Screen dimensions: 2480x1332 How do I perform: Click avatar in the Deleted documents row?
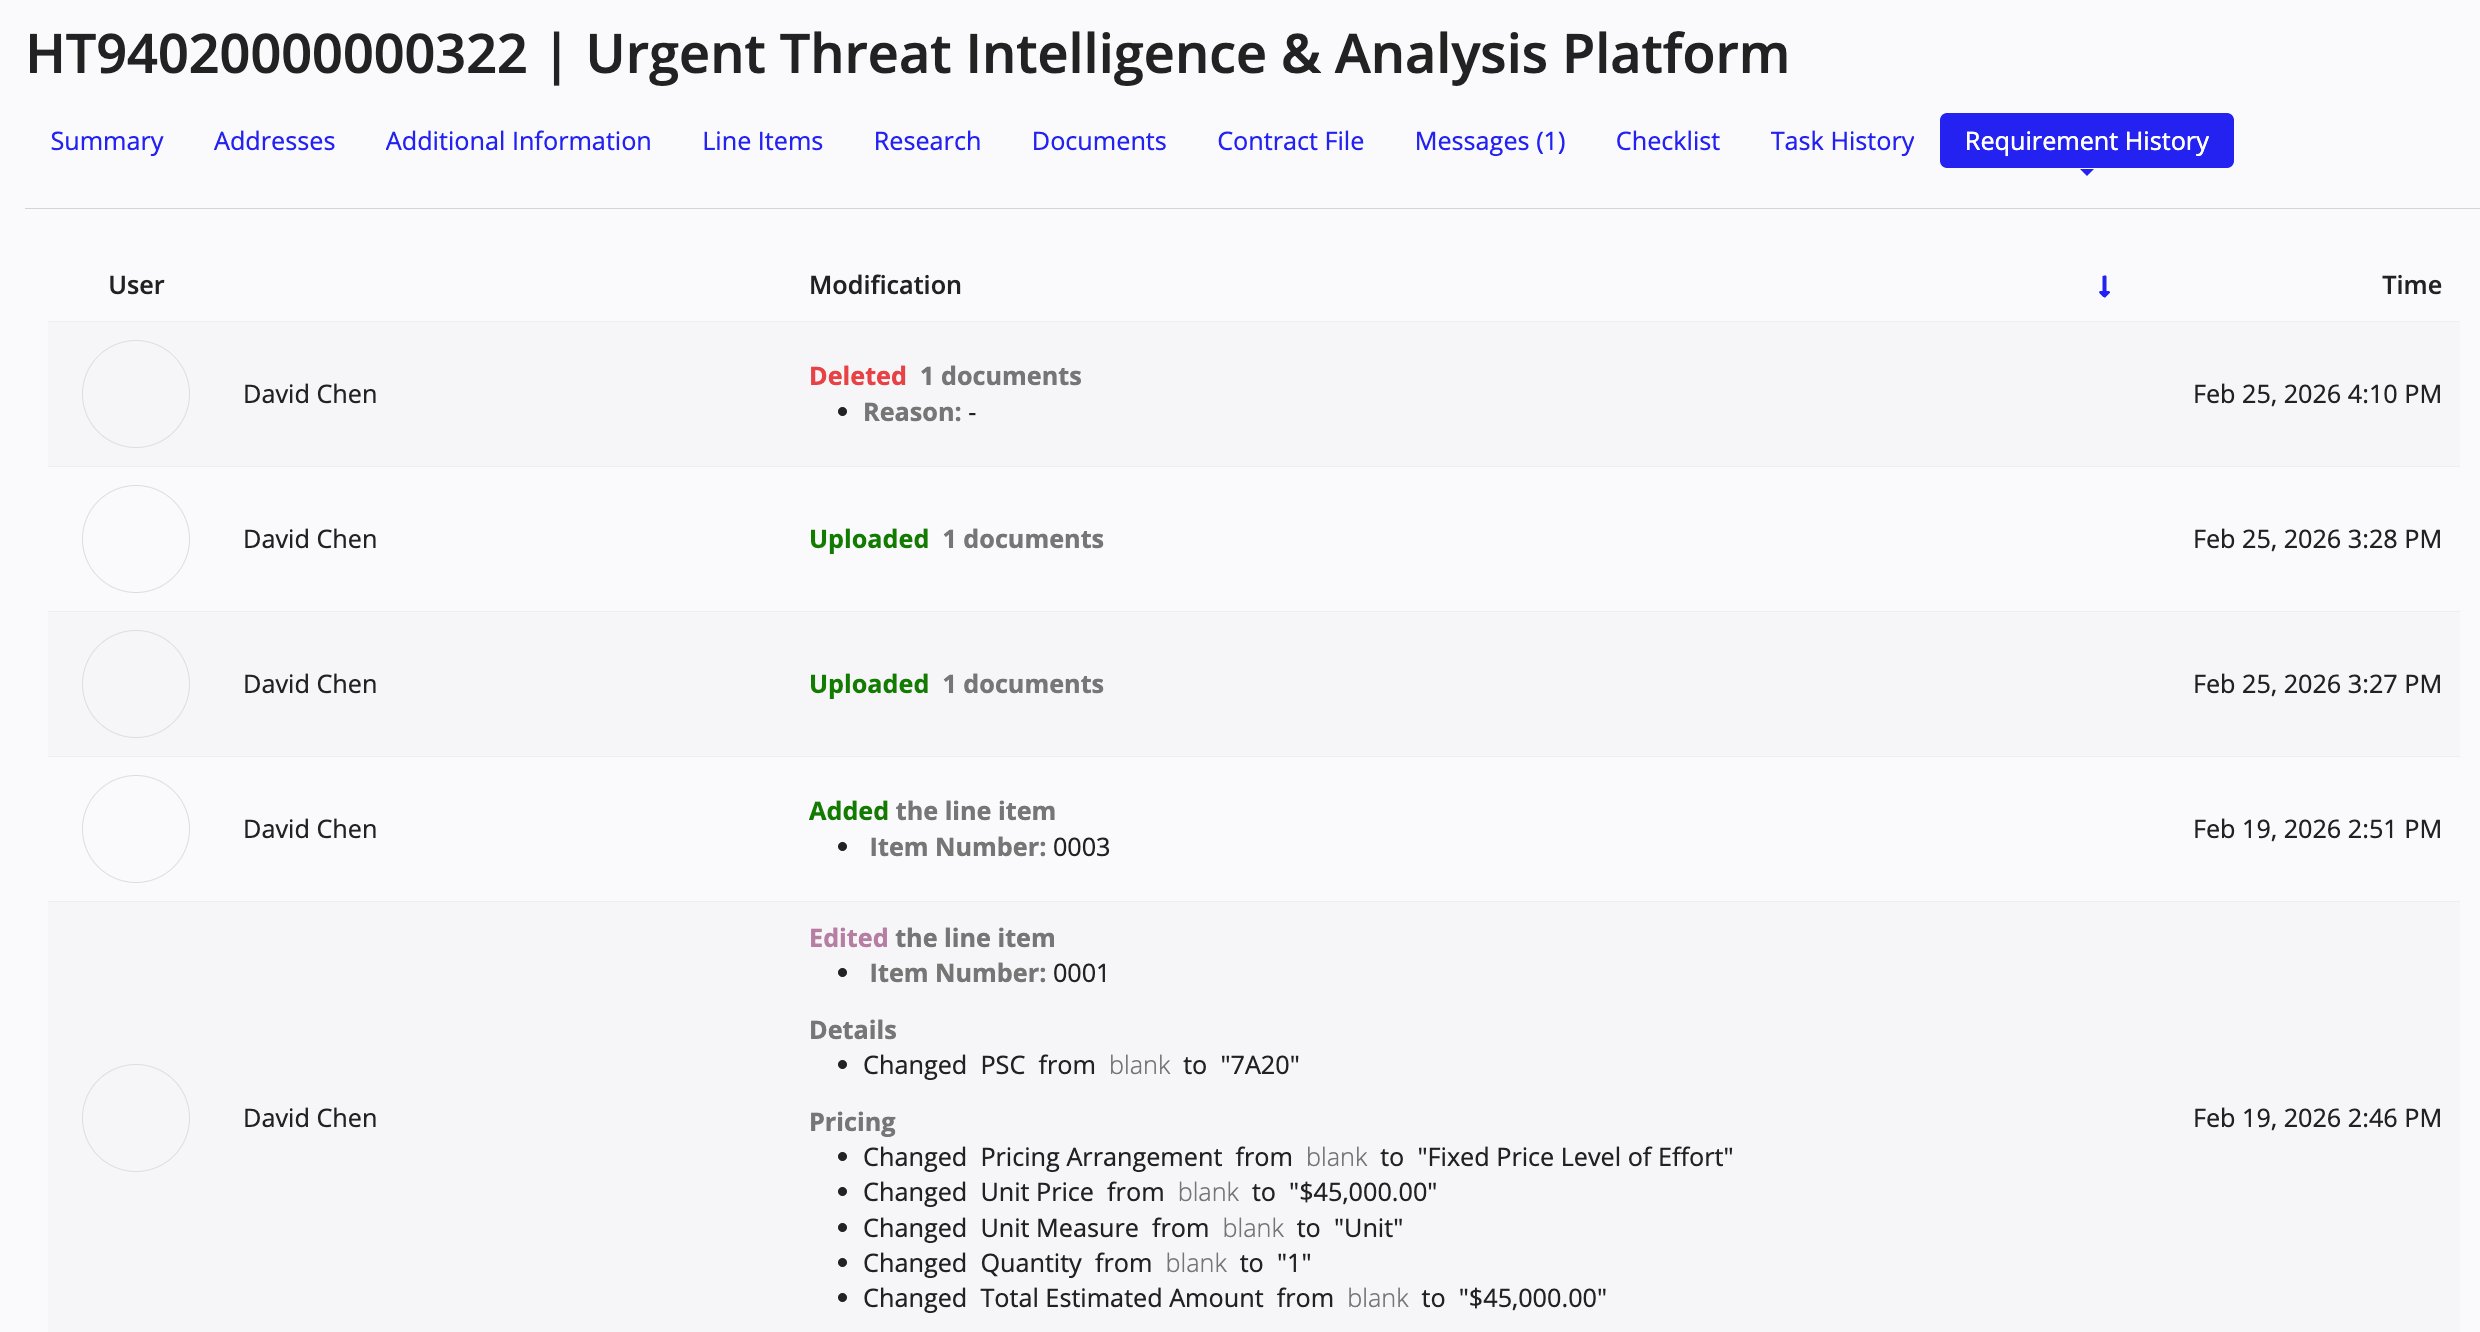136,394
